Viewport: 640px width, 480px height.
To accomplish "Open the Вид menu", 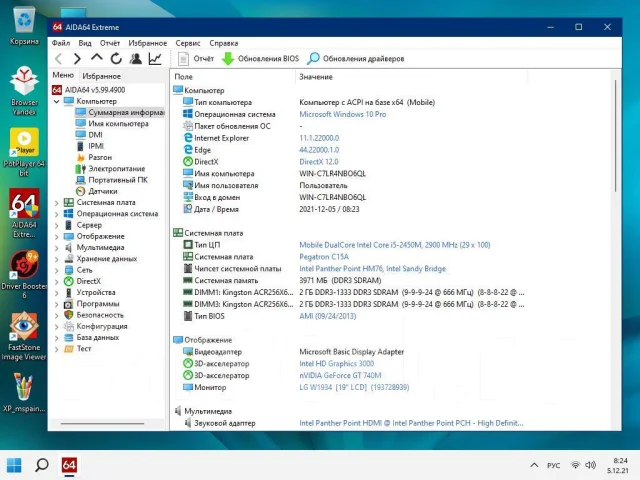I will coord(85,43).
